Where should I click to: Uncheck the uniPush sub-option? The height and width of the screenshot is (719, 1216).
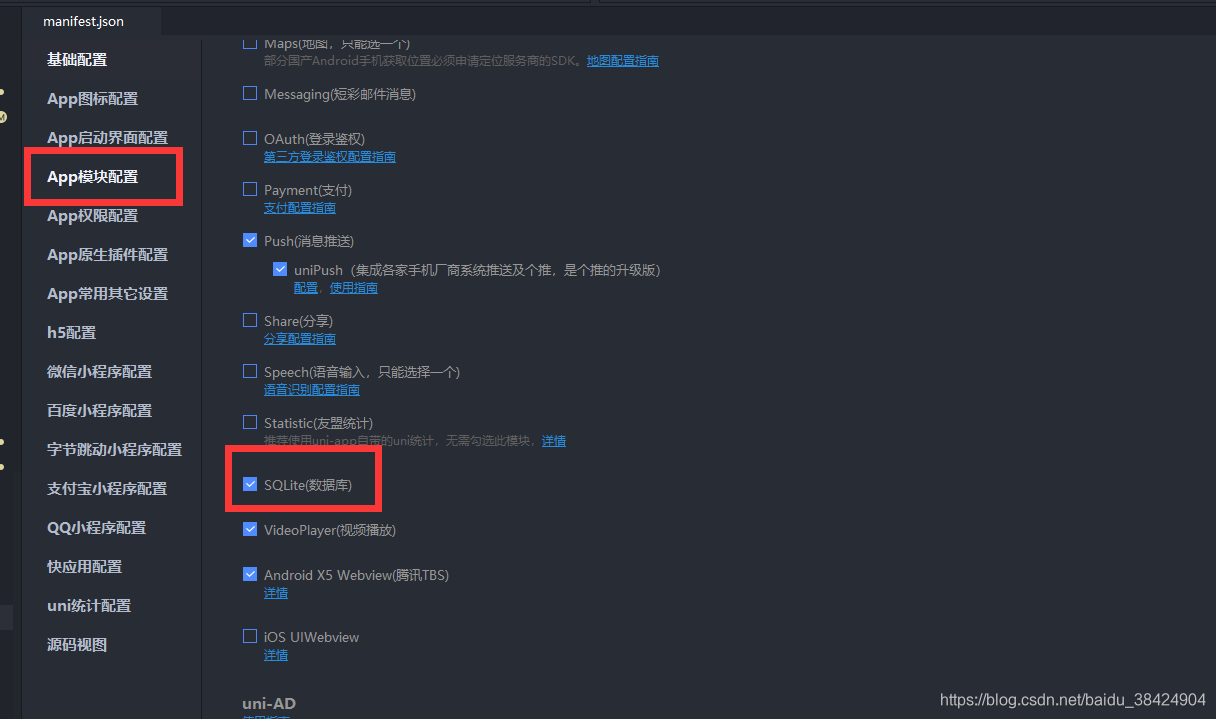click(x=280, y=269)
